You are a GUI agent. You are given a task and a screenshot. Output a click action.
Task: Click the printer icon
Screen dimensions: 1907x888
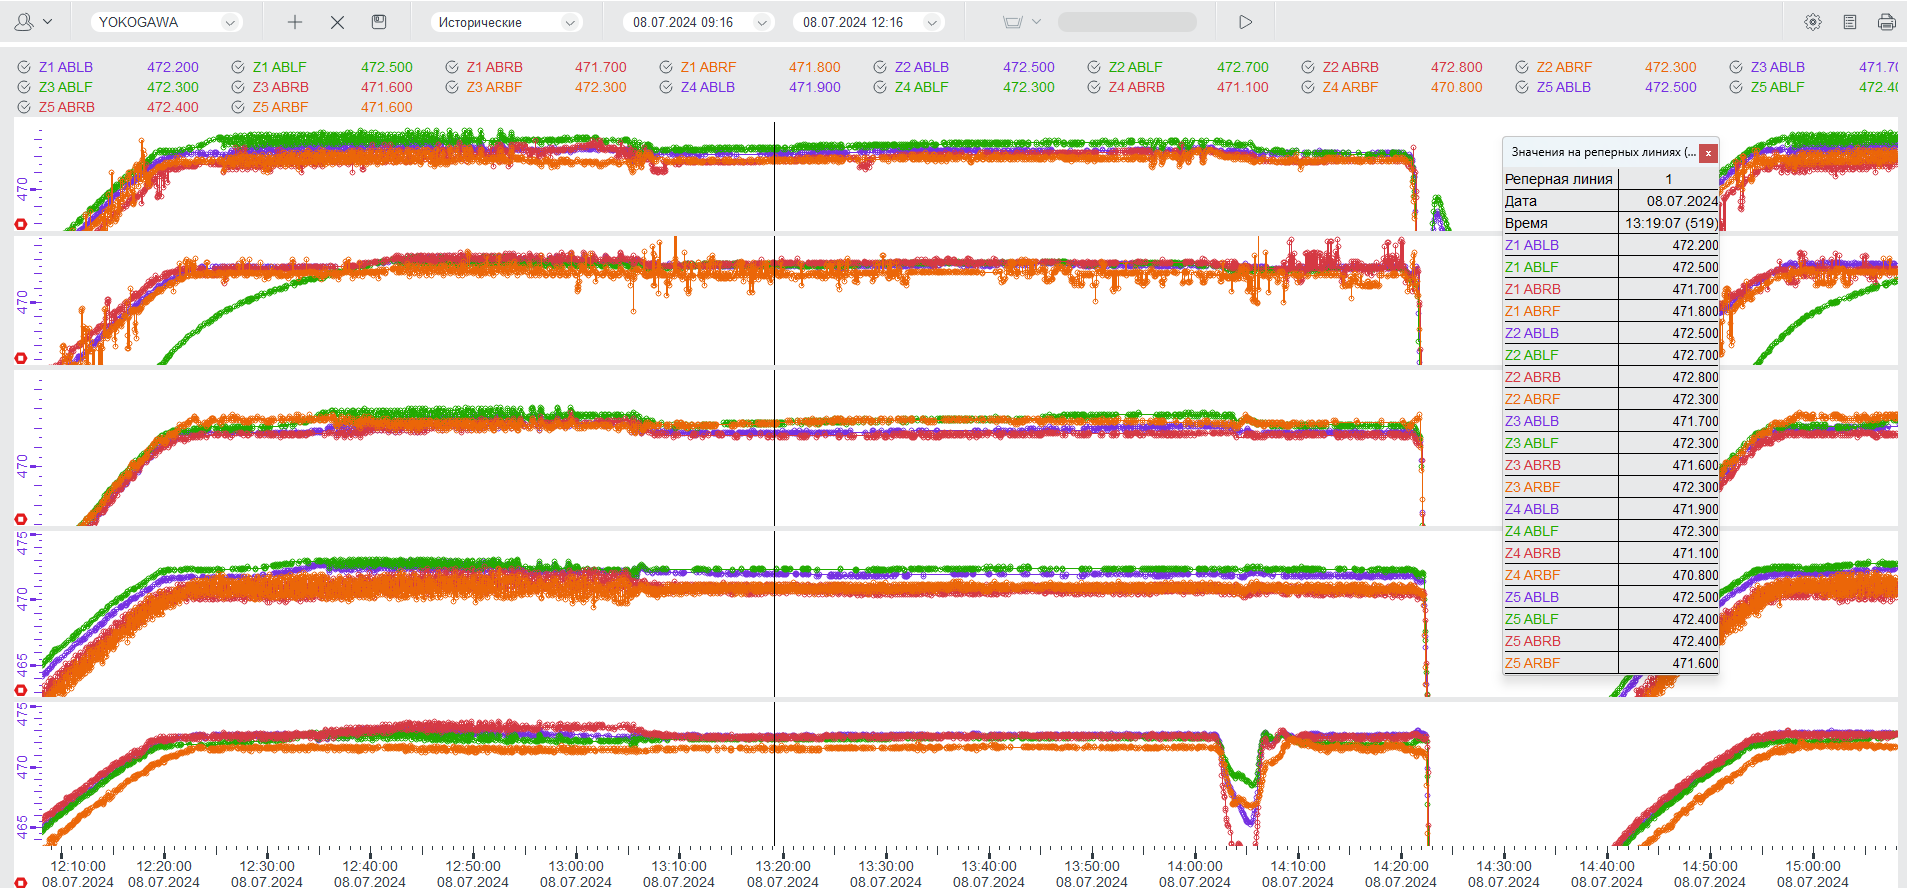1886,22
